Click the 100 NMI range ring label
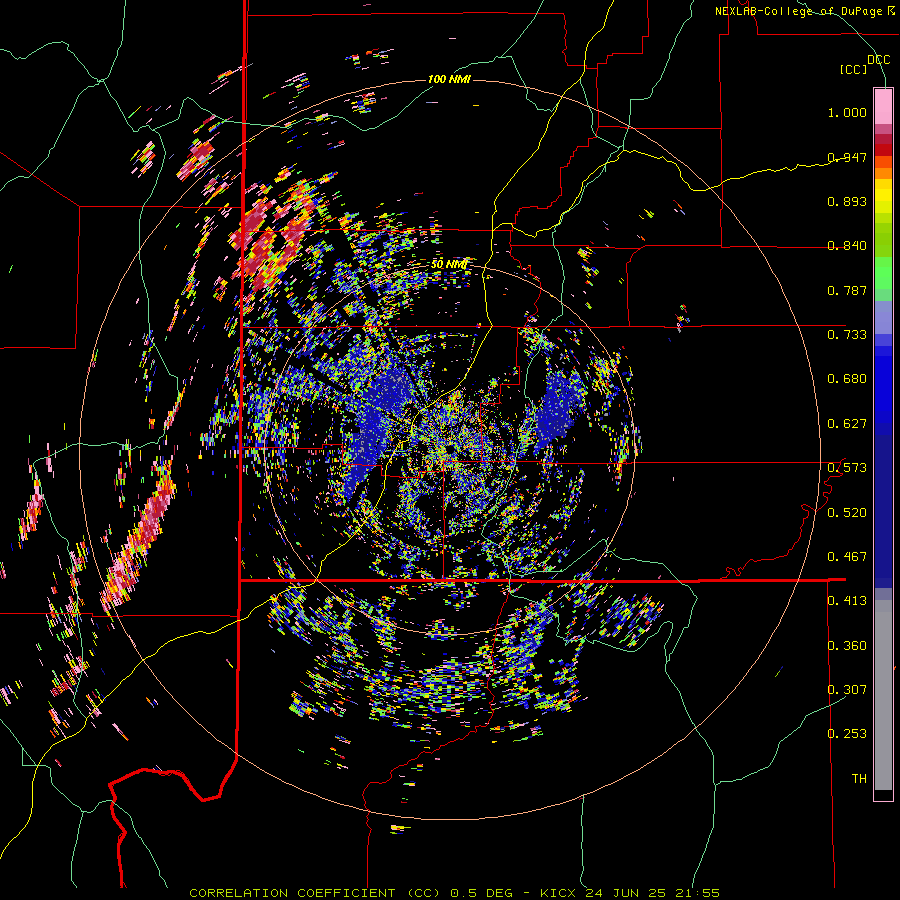 449,79
